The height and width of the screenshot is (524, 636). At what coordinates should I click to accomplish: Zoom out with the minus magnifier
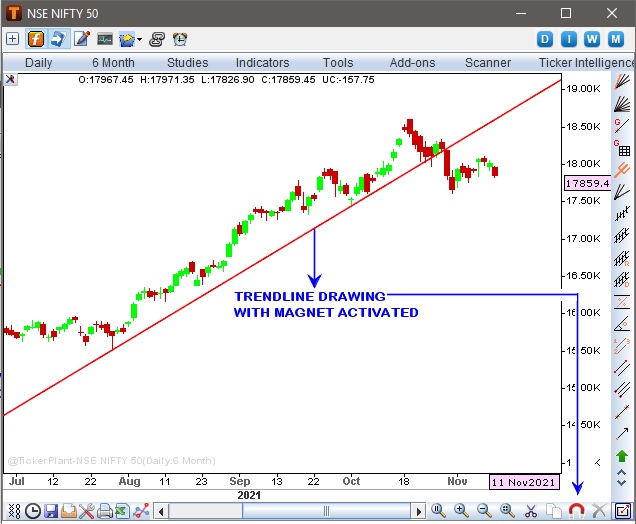pyautogui.click(x=484, y=511)
